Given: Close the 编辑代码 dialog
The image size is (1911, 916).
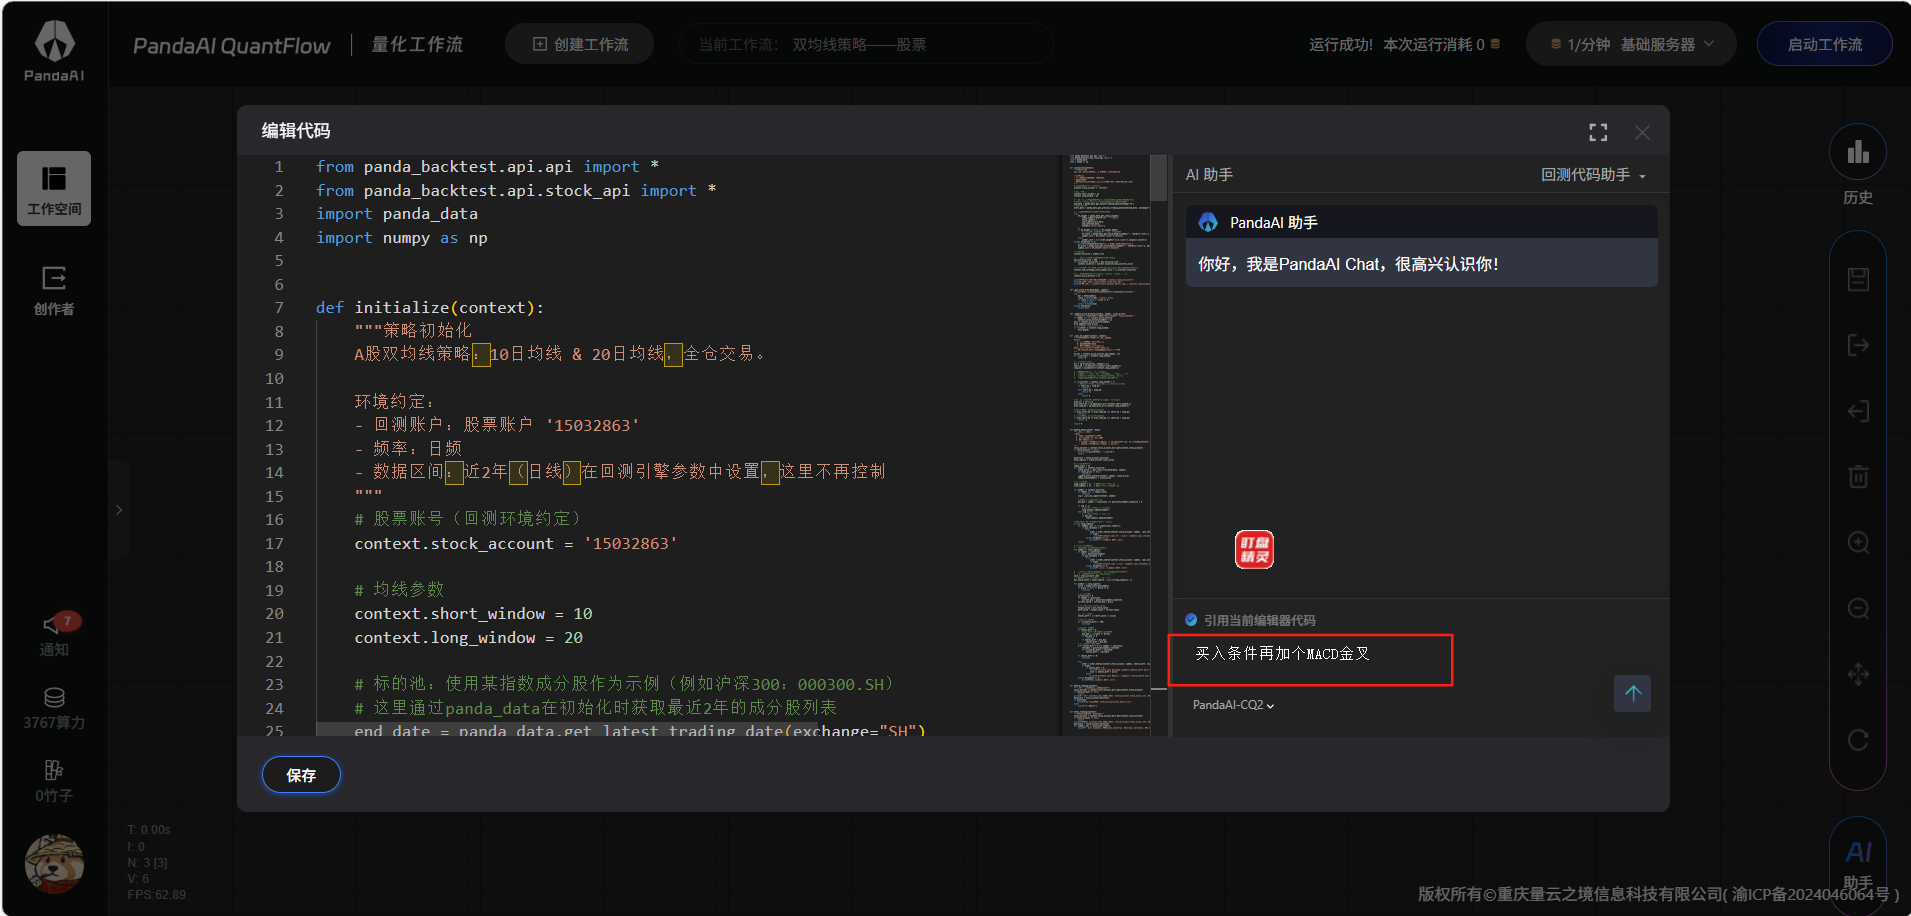Looking at the screenshot, I should [1642, 132].
